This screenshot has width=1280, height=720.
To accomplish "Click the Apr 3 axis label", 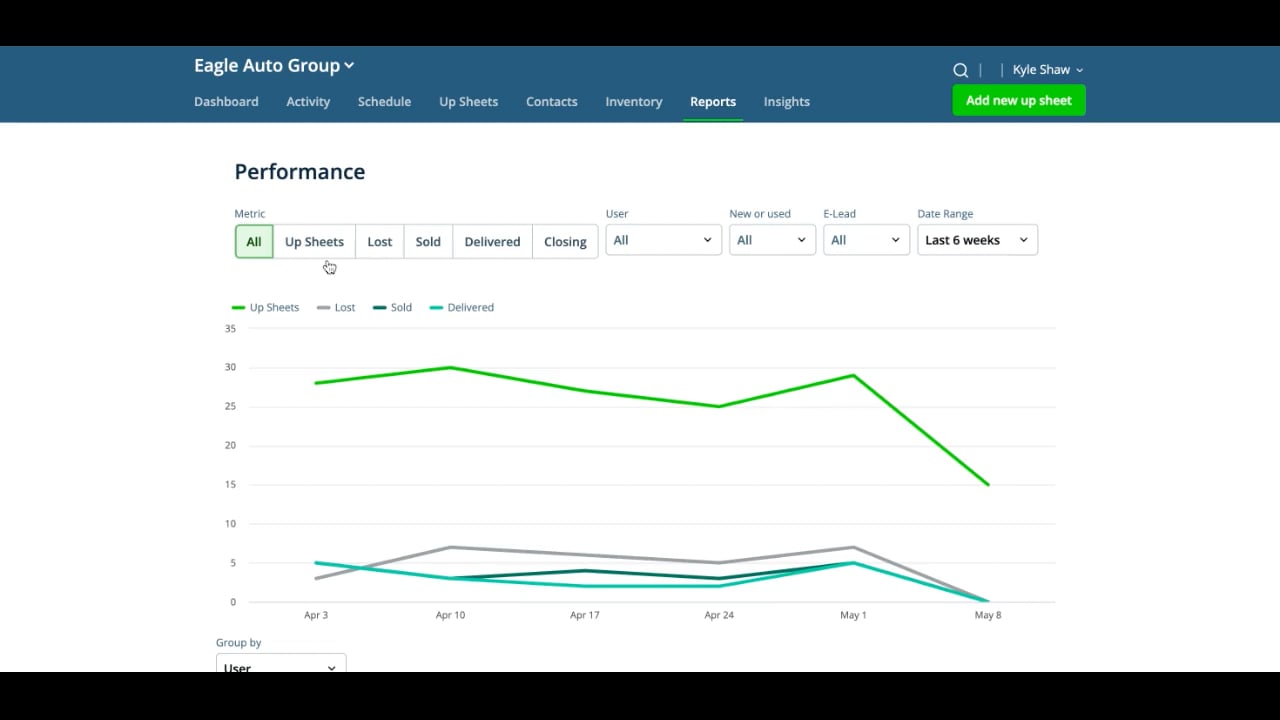I will (x=316, y=615).
